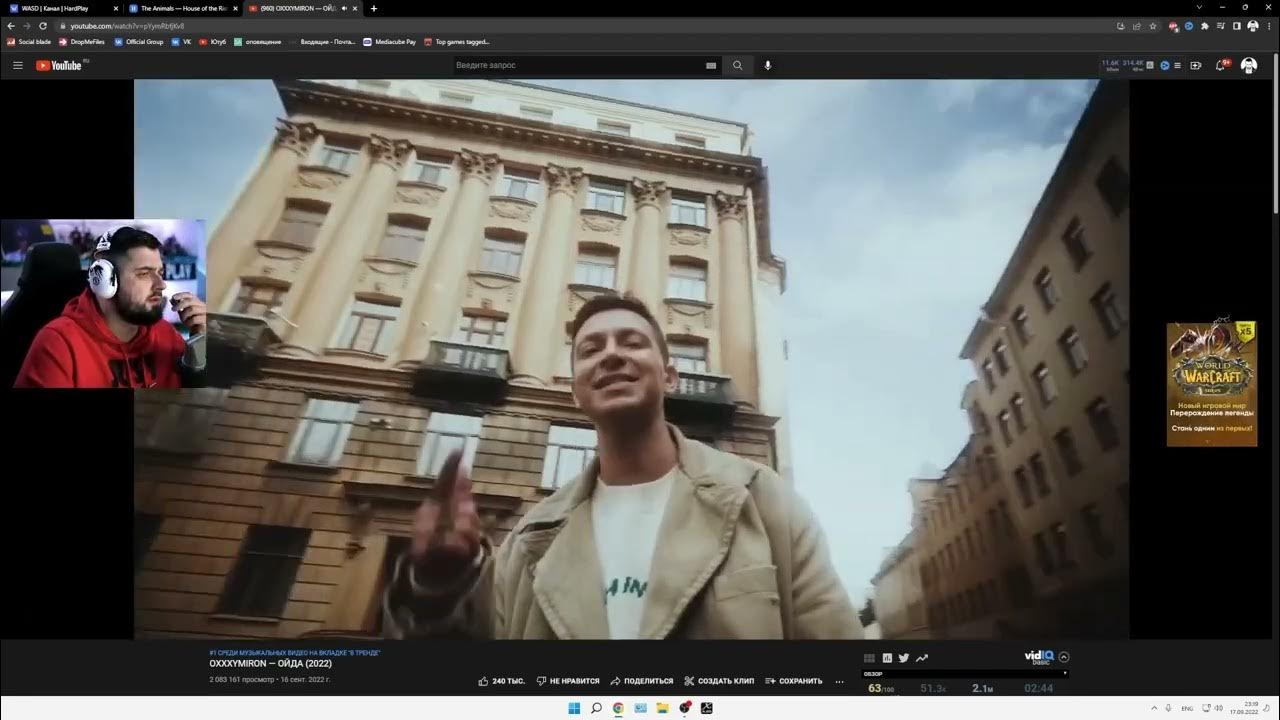Viewport: 1280px width, 720px height.
Task: Like the video (240 тыс.)
Action: click(x=501, y=681)
